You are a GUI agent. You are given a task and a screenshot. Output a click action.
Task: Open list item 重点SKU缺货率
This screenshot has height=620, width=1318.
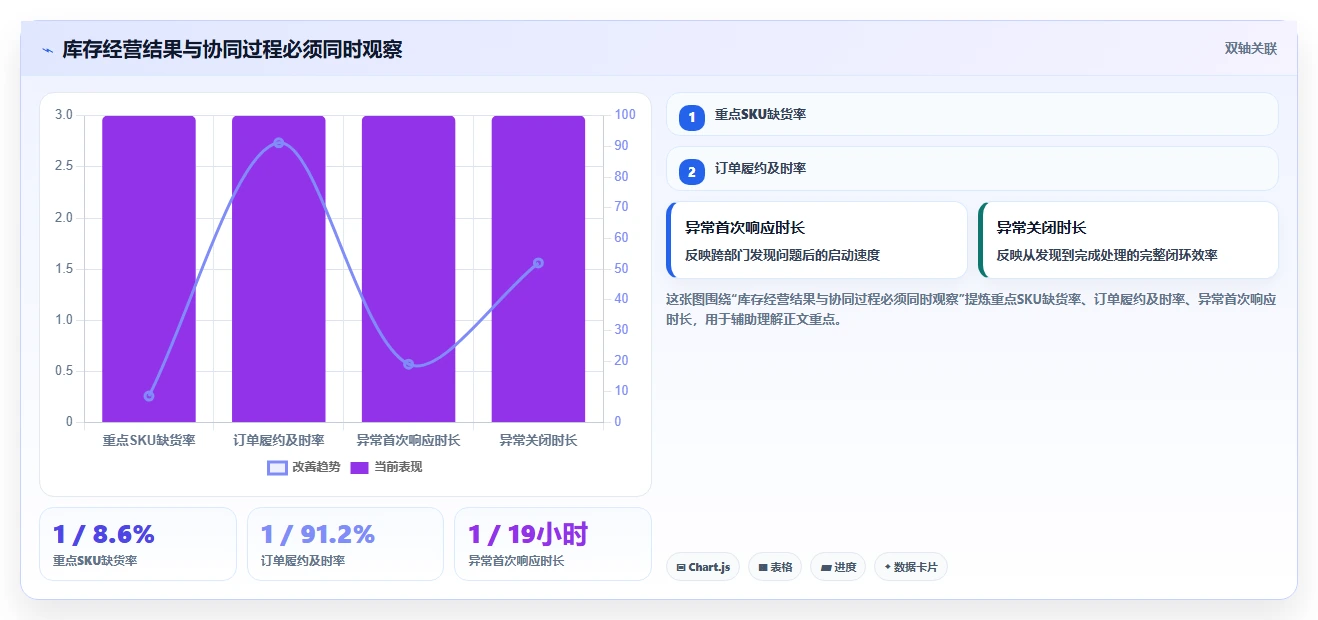(972, 114)
